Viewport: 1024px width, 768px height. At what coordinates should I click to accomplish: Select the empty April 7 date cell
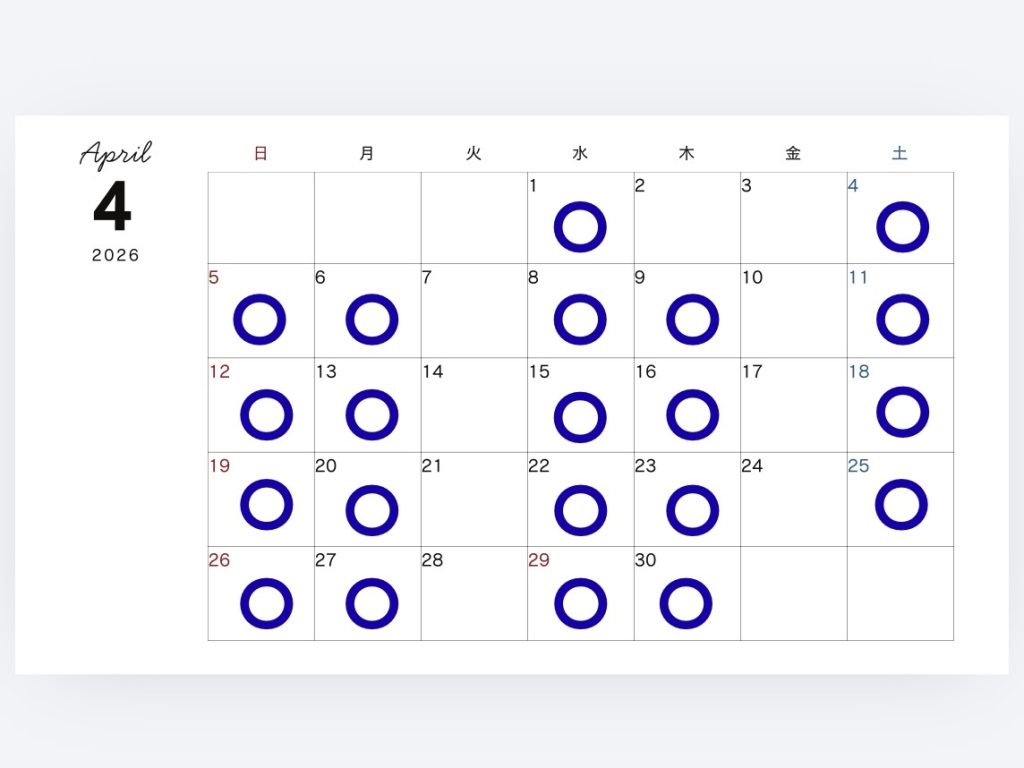coord(474,311)
